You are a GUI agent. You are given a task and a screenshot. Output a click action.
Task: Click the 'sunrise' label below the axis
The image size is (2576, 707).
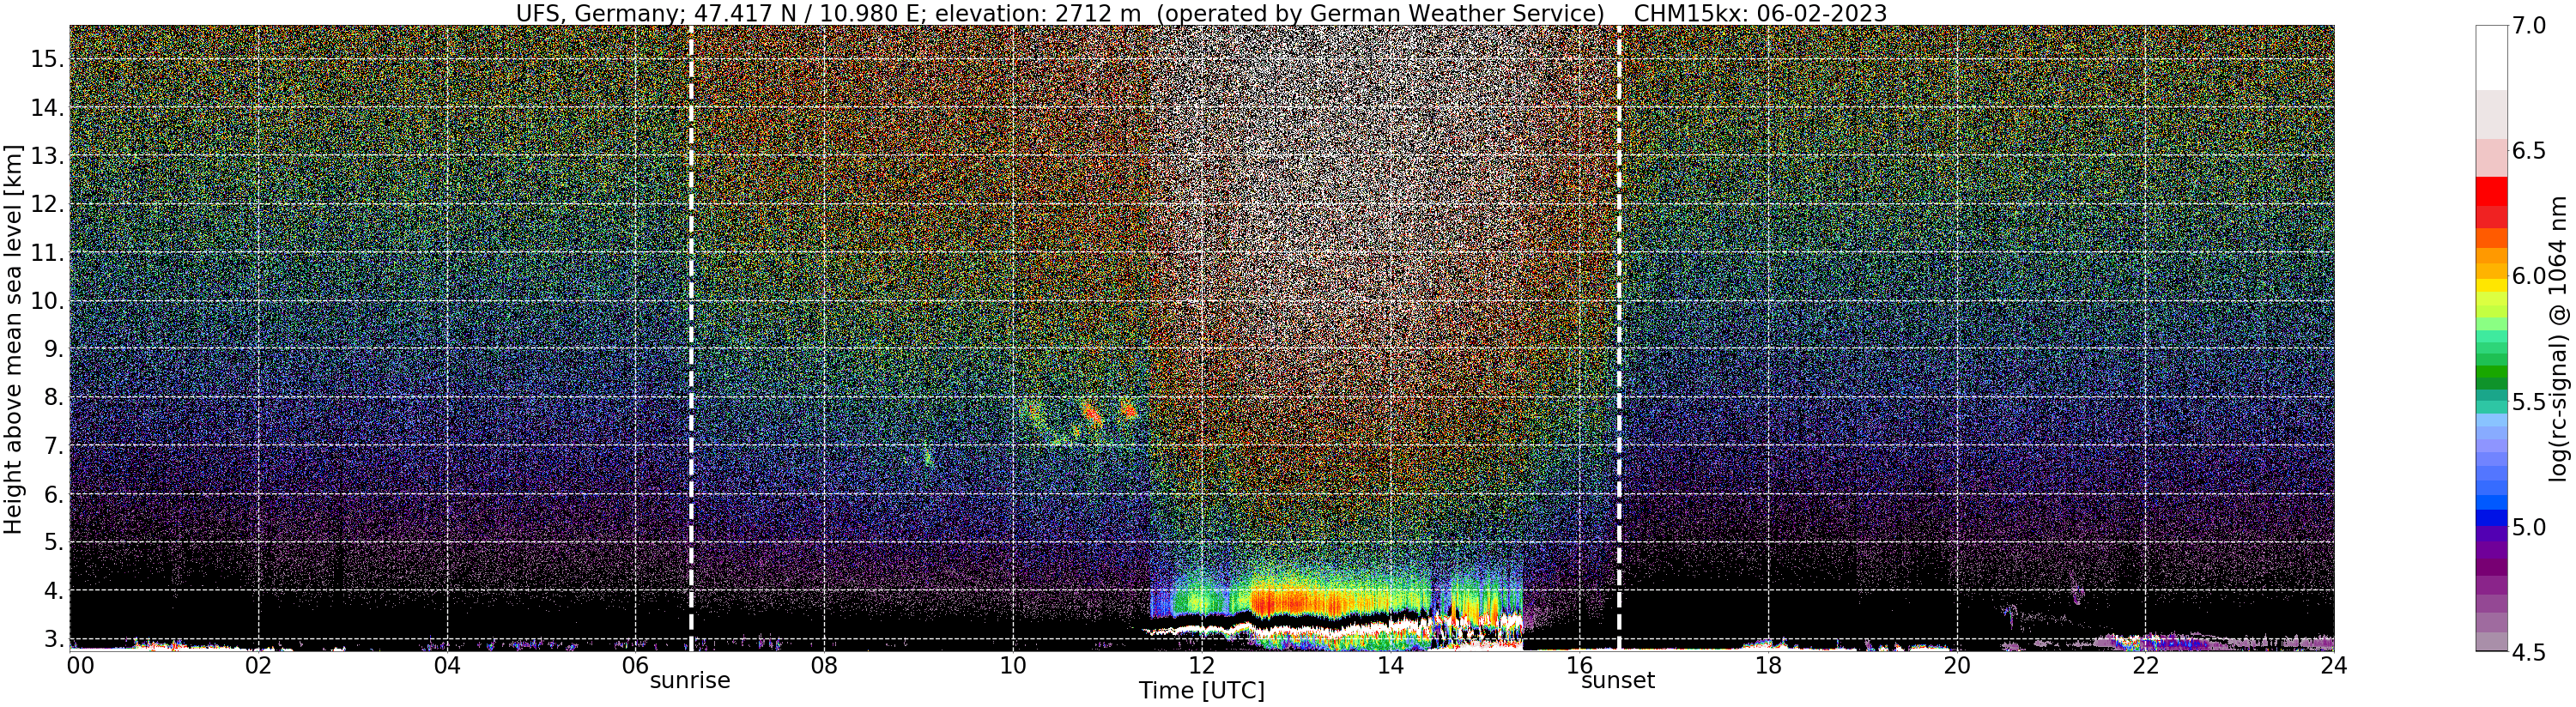click(x=690, y=681)
